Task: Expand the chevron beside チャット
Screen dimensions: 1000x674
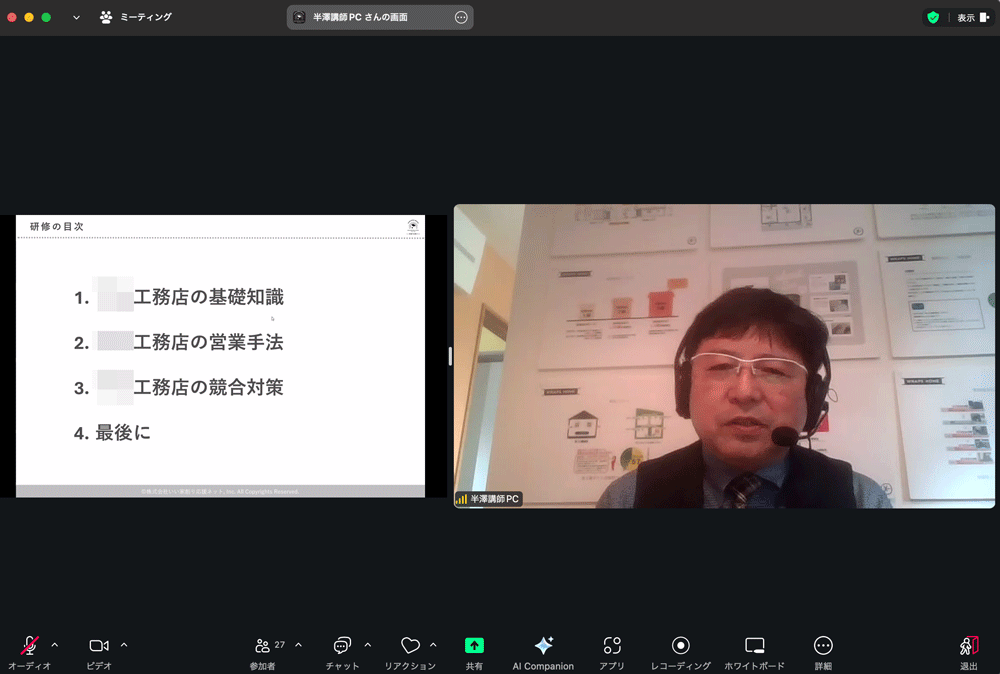Action: pos(368,645)
